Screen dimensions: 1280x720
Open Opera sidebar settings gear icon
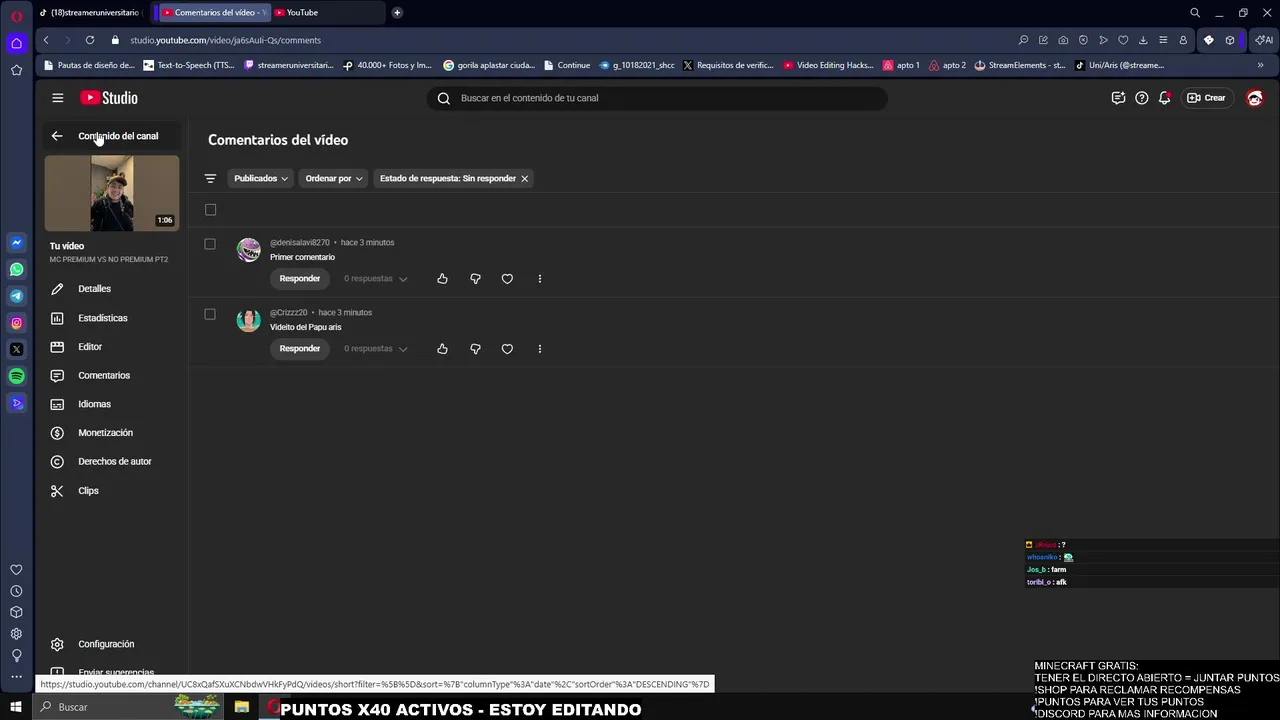(16, 634)
